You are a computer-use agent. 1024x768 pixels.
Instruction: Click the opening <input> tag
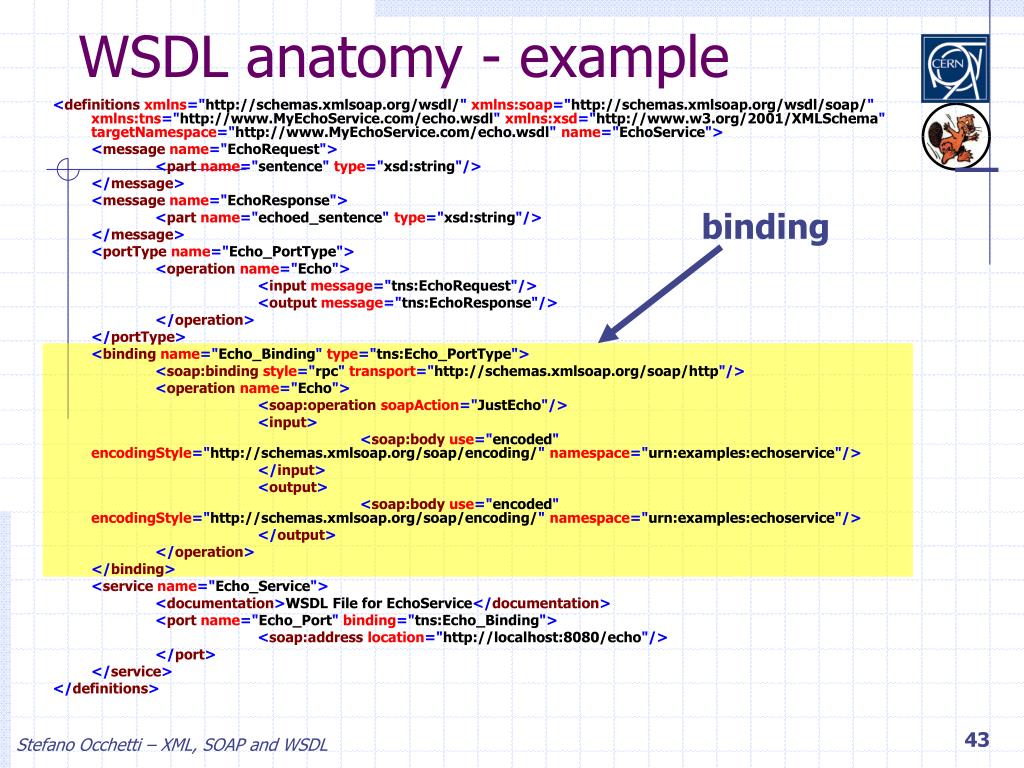tap(287, 423)
